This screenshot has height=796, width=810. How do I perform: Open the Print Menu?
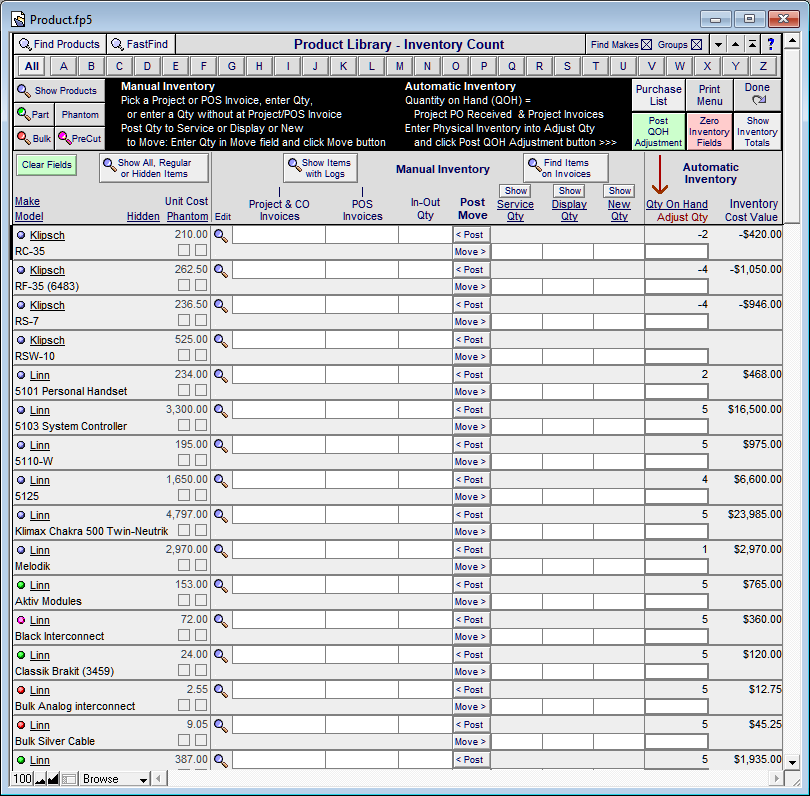tap(709, 95)
